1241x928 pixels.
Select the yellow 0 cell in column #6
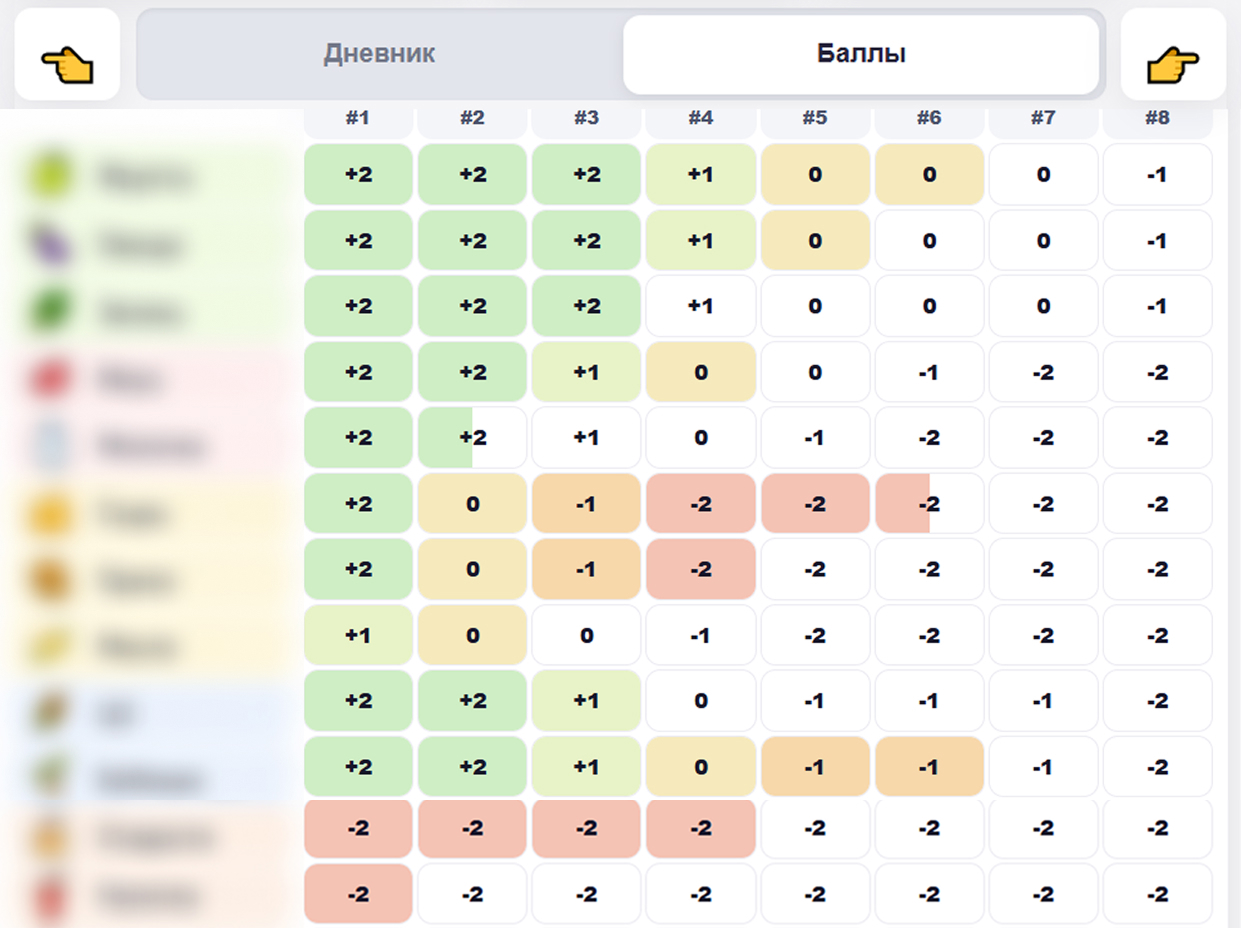[929, 175]
